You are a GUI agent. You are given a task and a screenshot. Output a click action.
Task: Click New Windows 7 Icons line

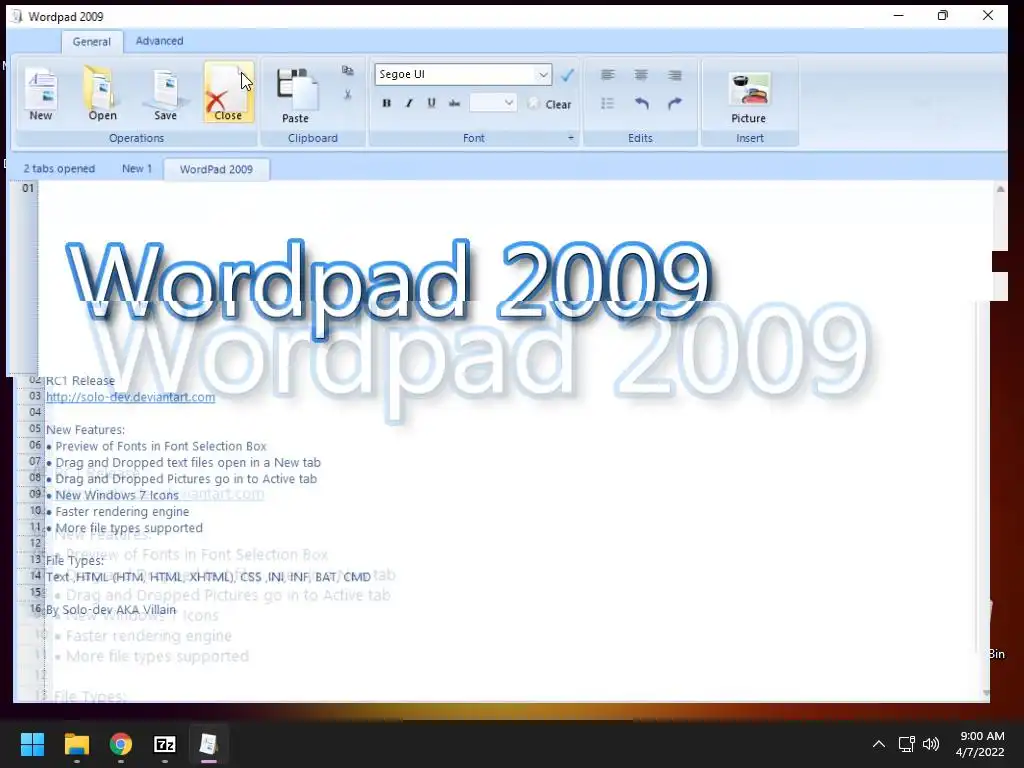click(116, 495)
